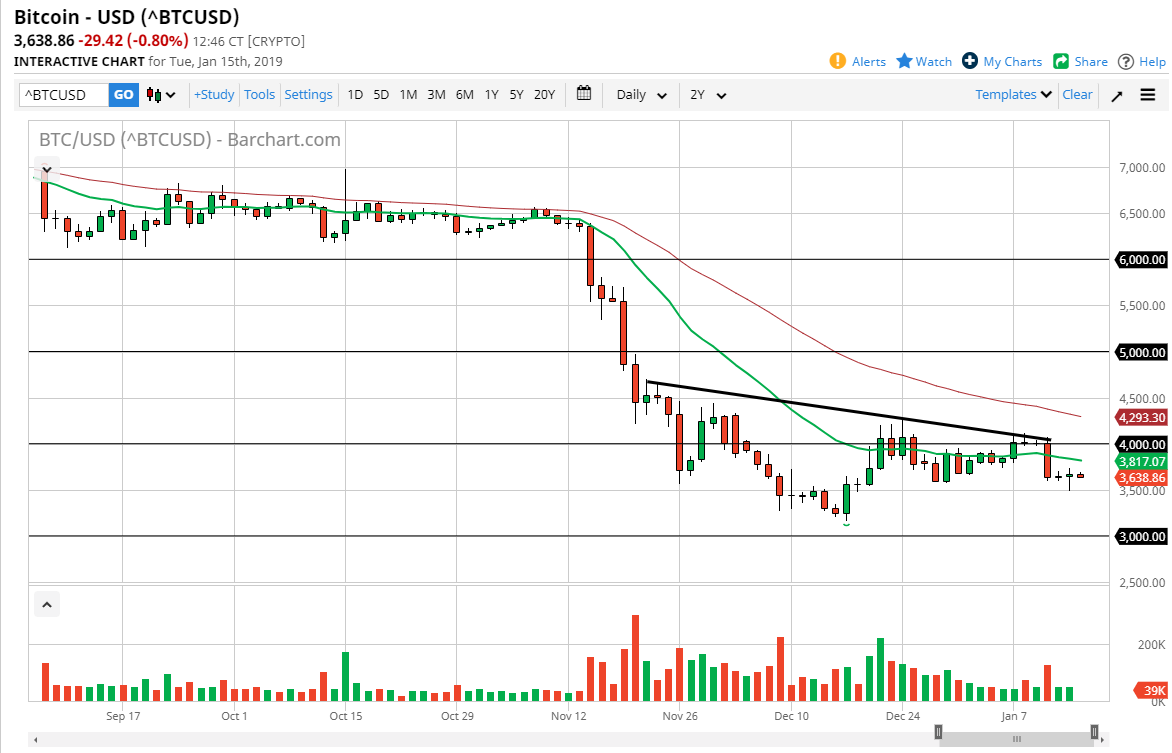Open the Tools menu
This screenshot has height=753, width=1172.
[x=259, y=94]
